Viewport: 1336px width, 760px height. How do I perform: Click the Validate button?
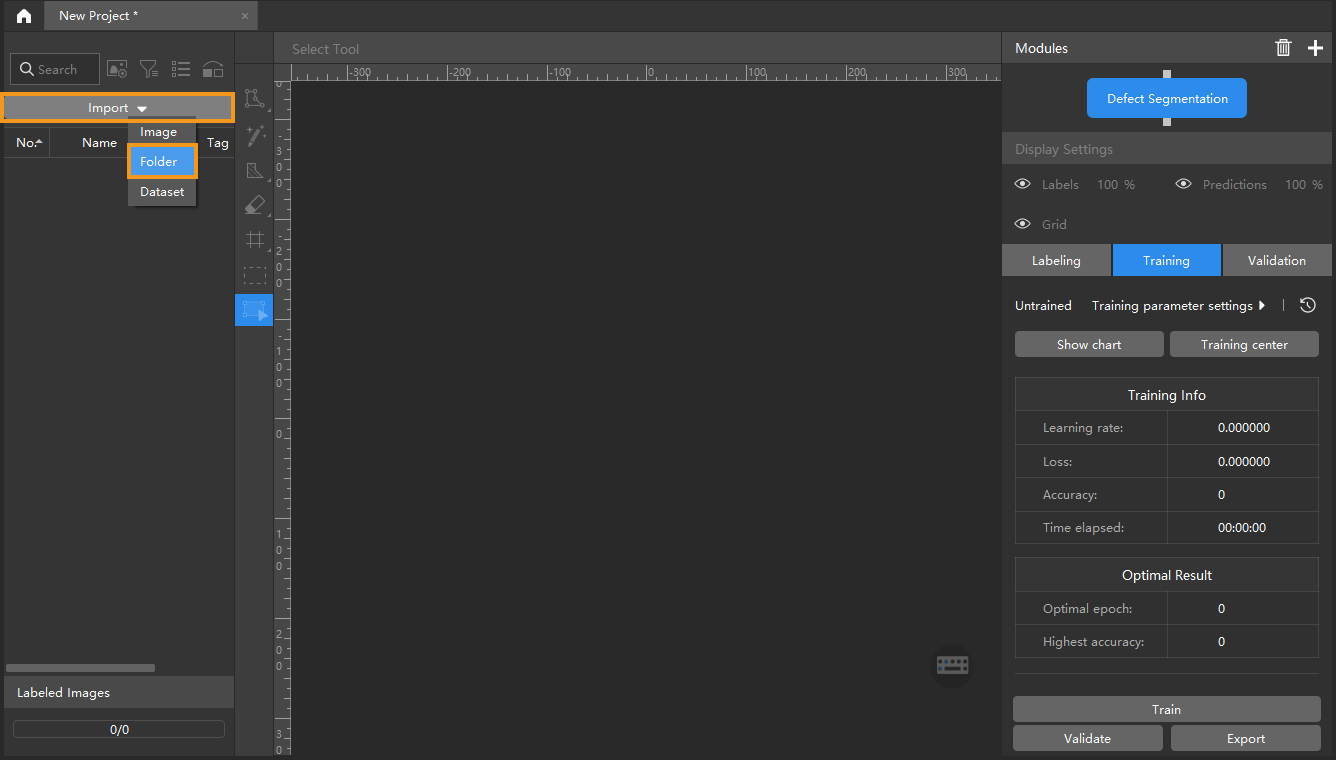click(x=1087, y=738)
